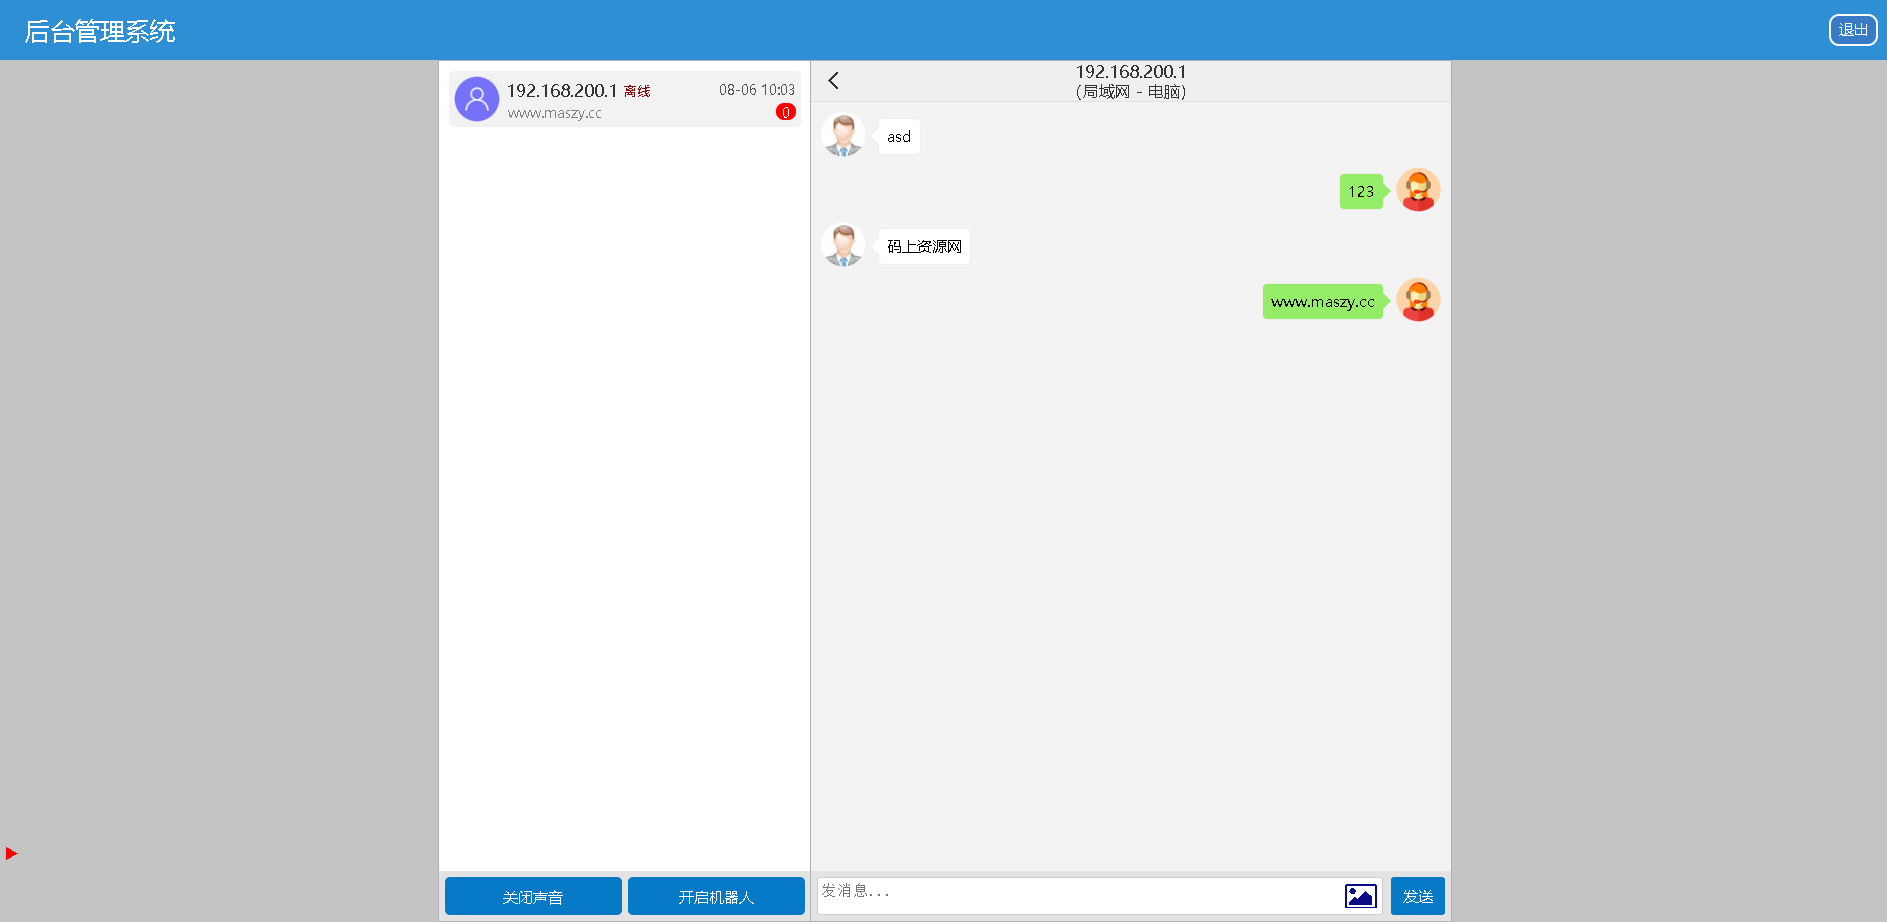Log out with the 退出 button
This screenshot has height=922, width=1887.
(x=1853, y=30)
